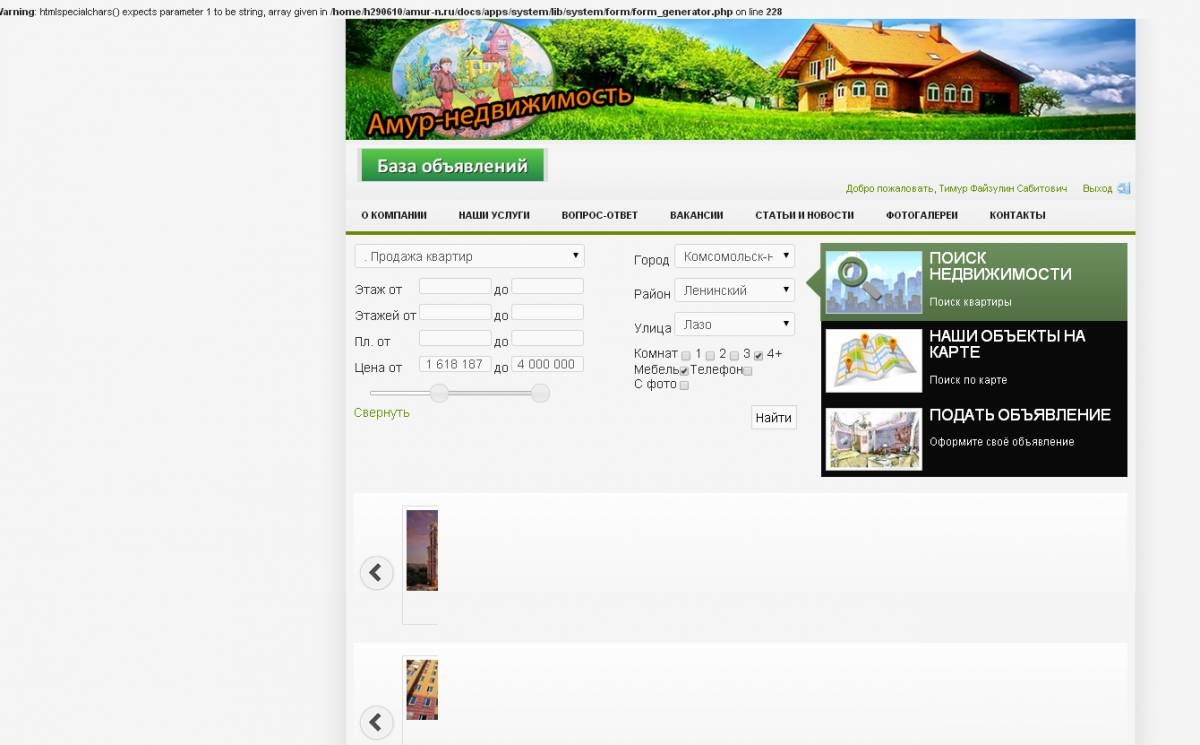Click the Свернуть link to collapse the filters
The width and height of the screenshot is (1200, 745).
point(382,412)
